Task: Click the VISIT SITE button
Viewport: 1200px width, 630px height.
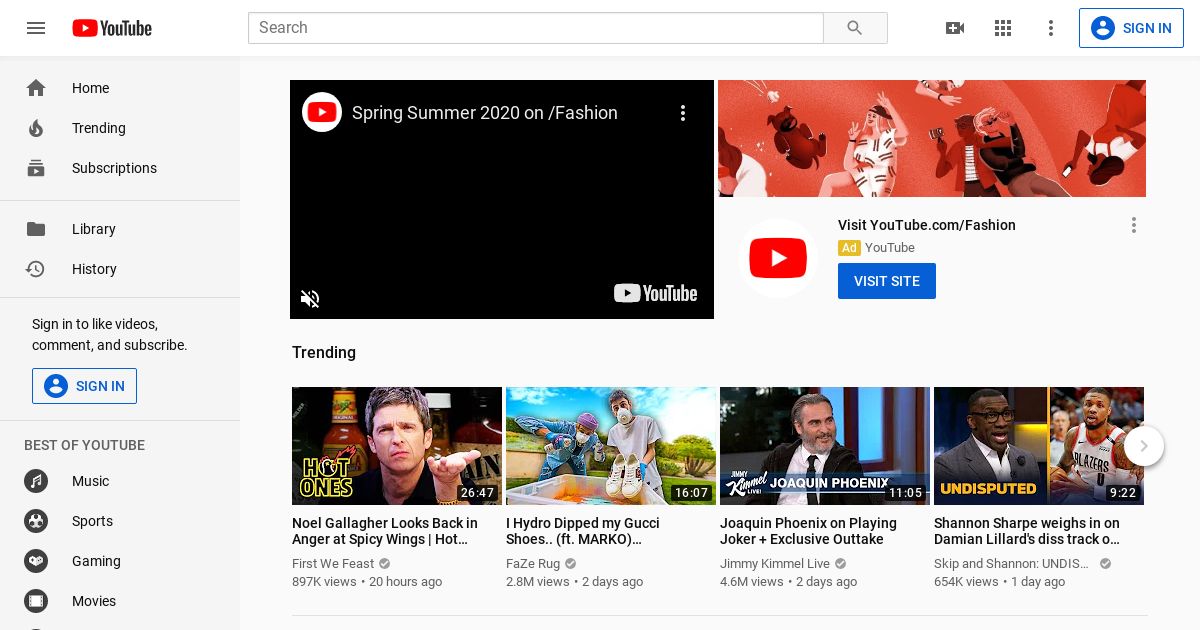Action: [887, 281]
